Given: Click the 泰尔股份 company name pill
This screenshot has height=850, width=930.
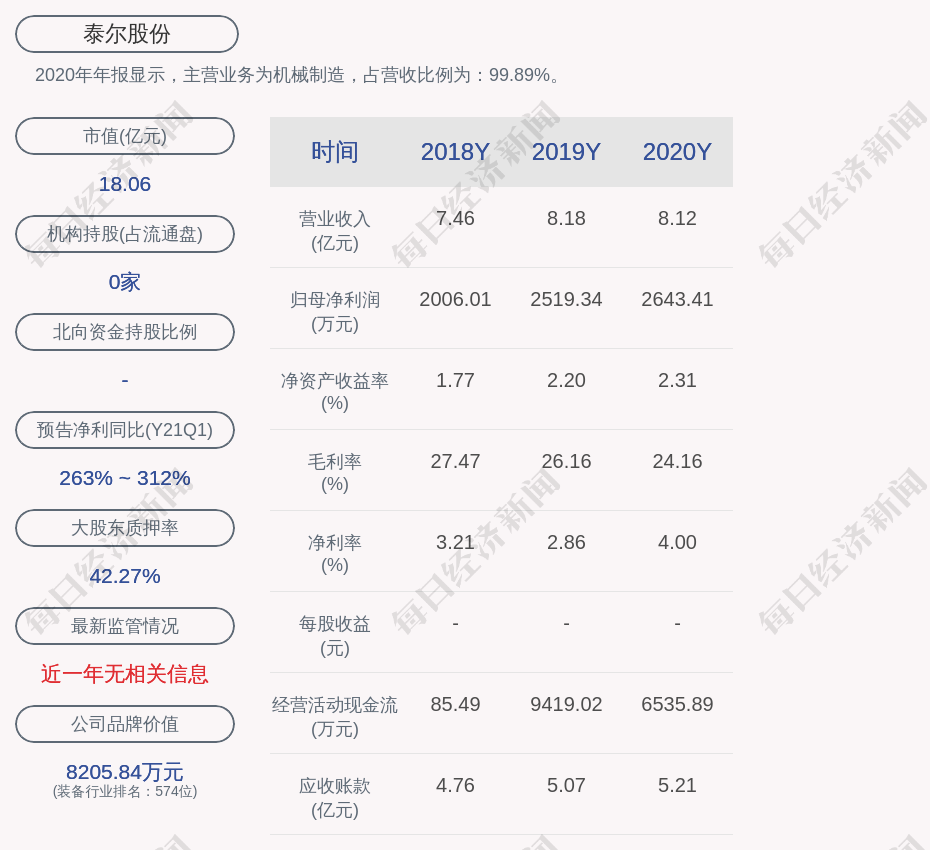Looking at the screenshot, I should 126,34.
